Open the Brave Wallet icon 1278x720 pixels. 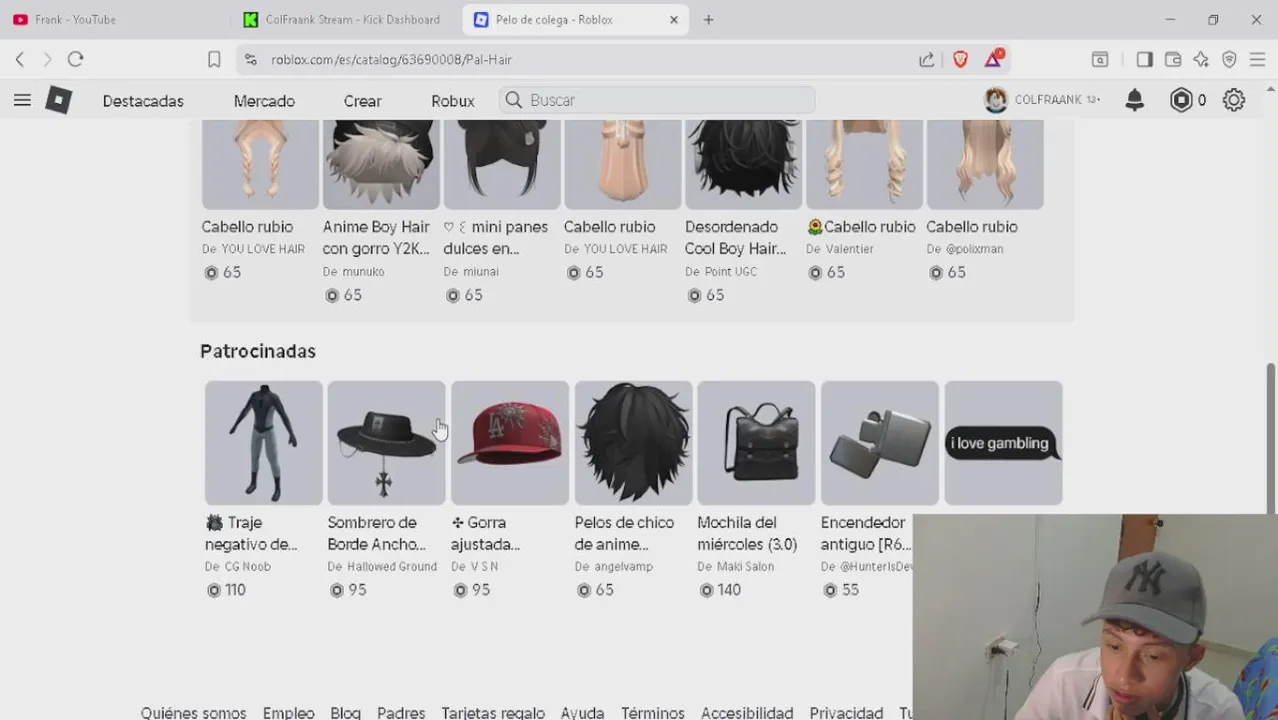coord(1173,59)
